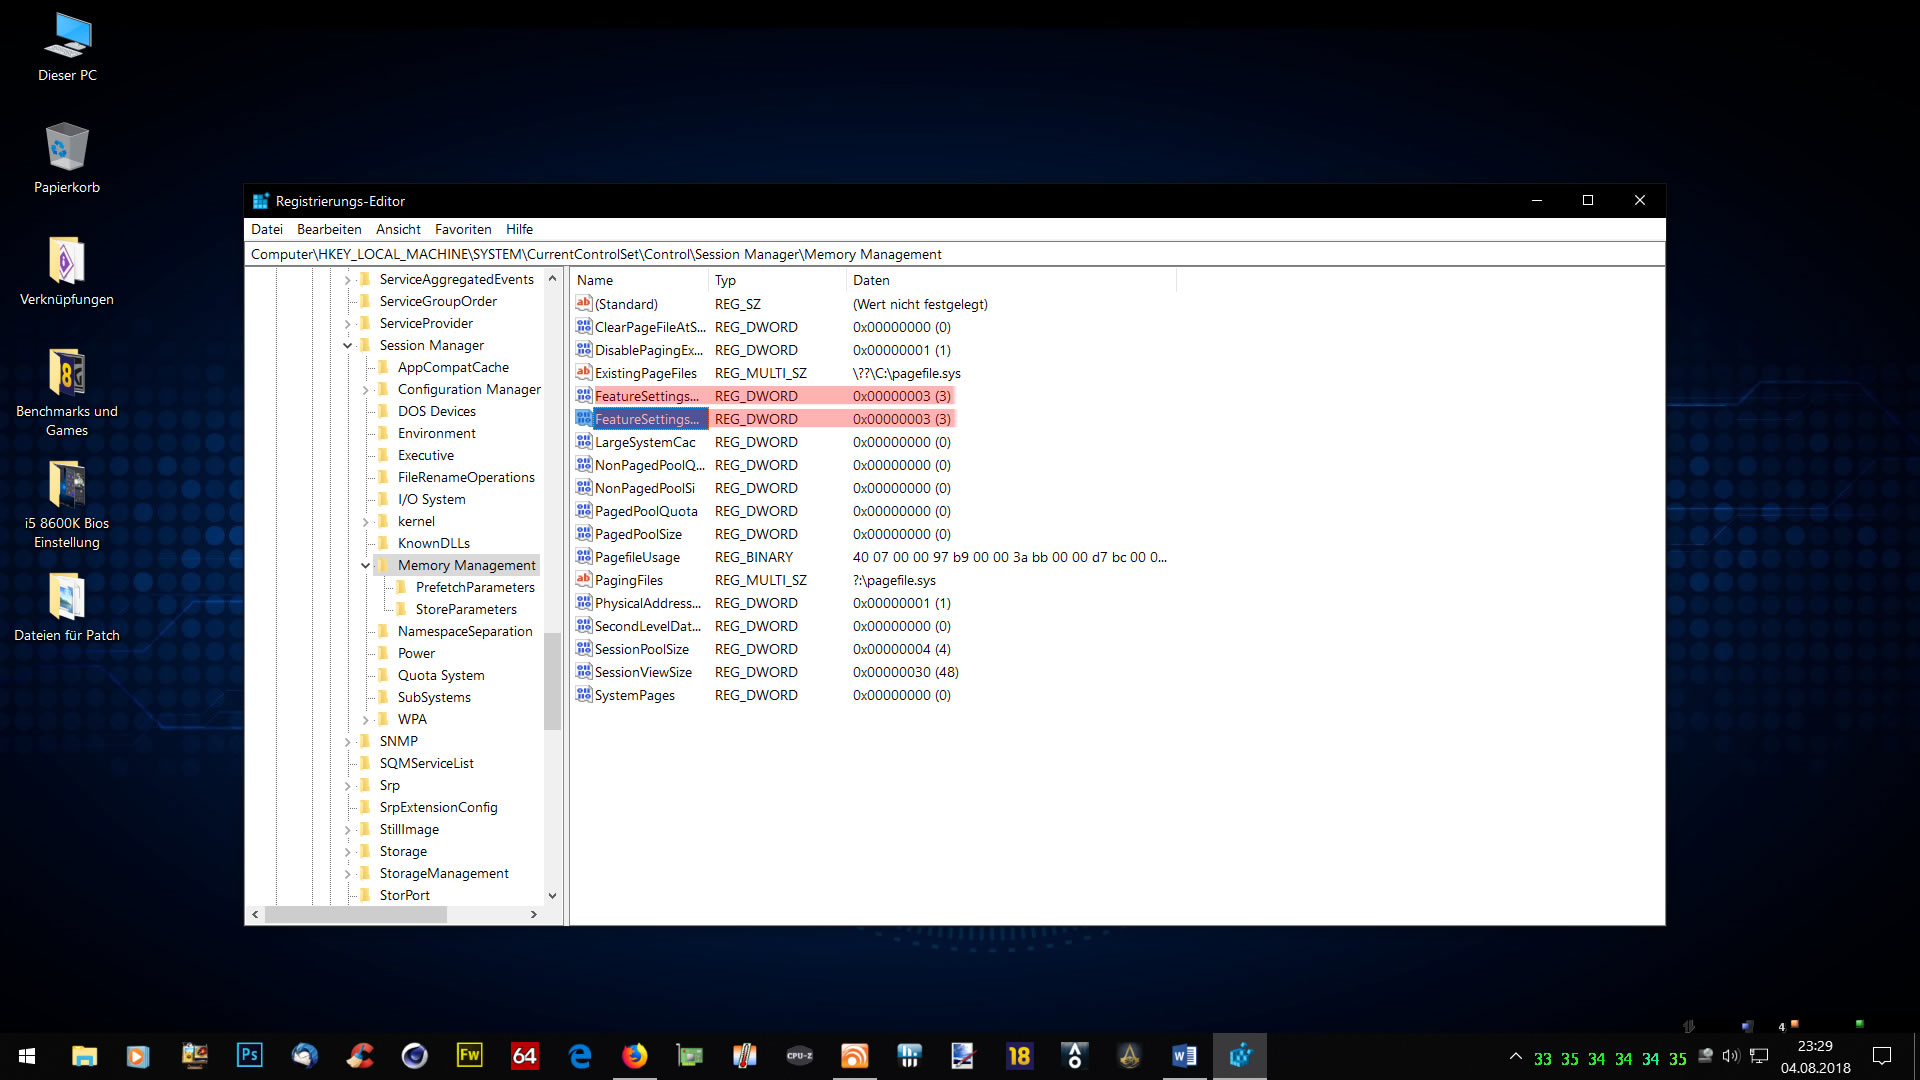The image size is (1920, 1080).
Task: Collapse the Memory Management tree node
Action: (366, 566)
